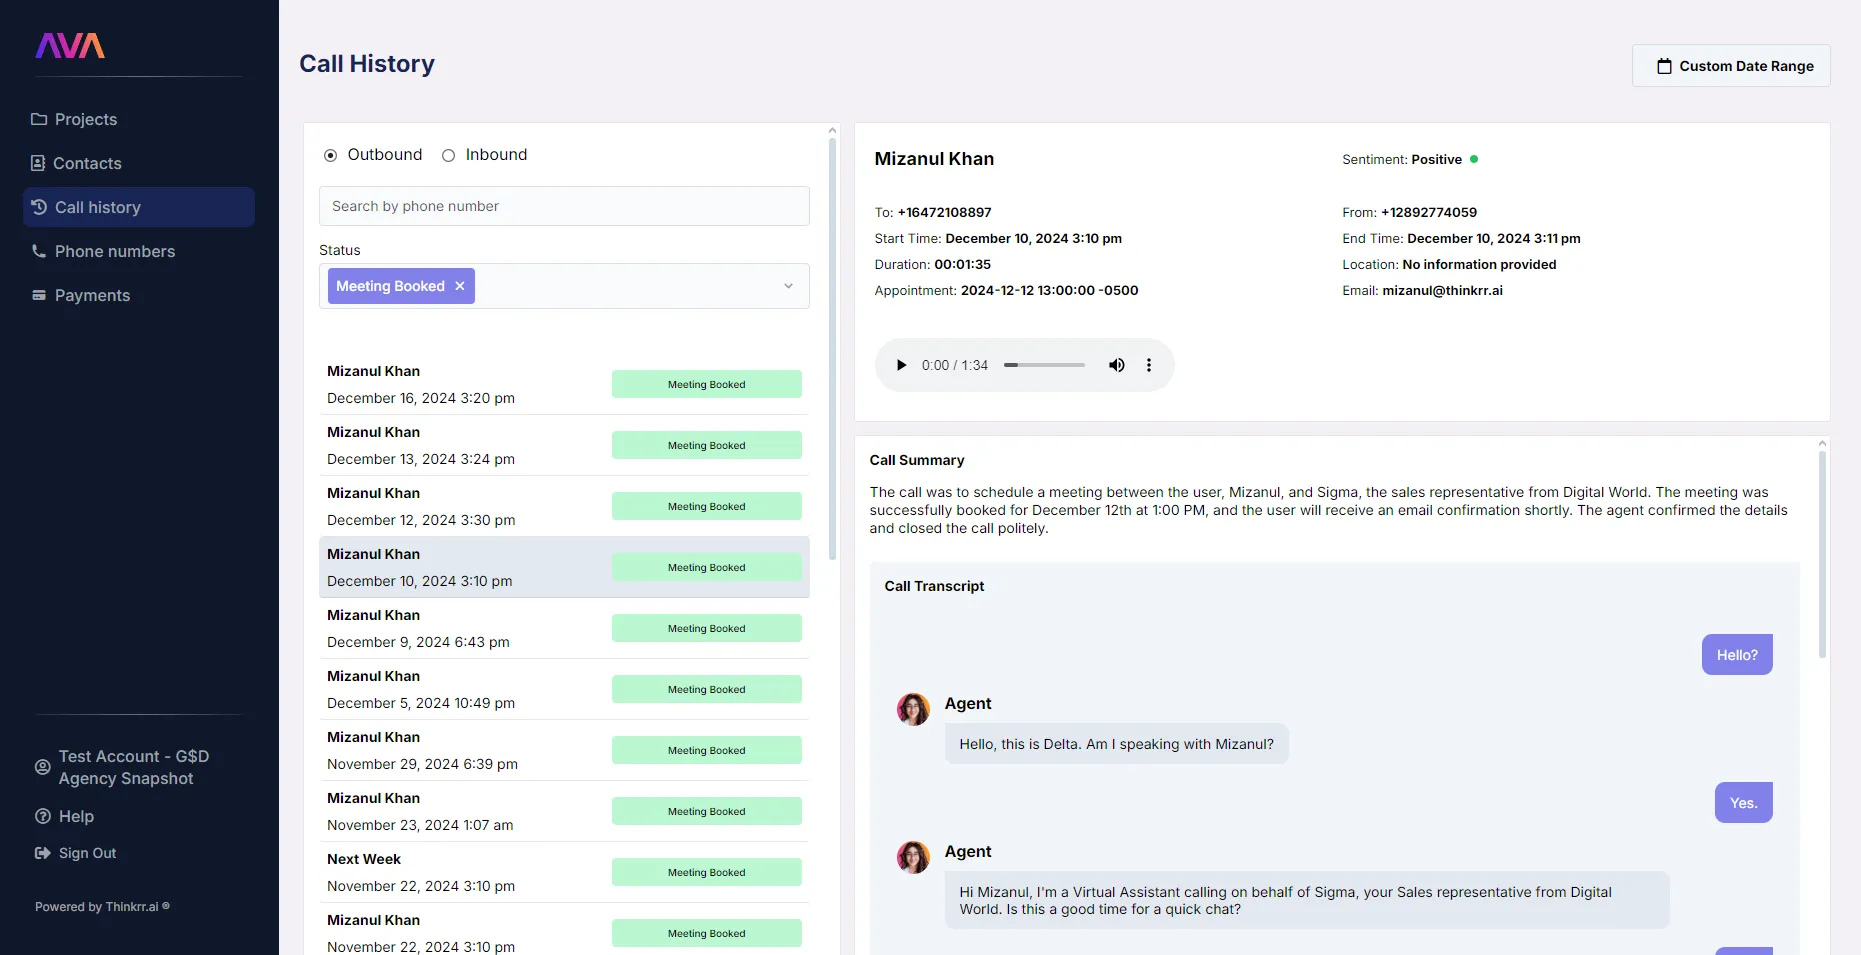Play the call recording
1861x955 pixels.
[901, 365]
